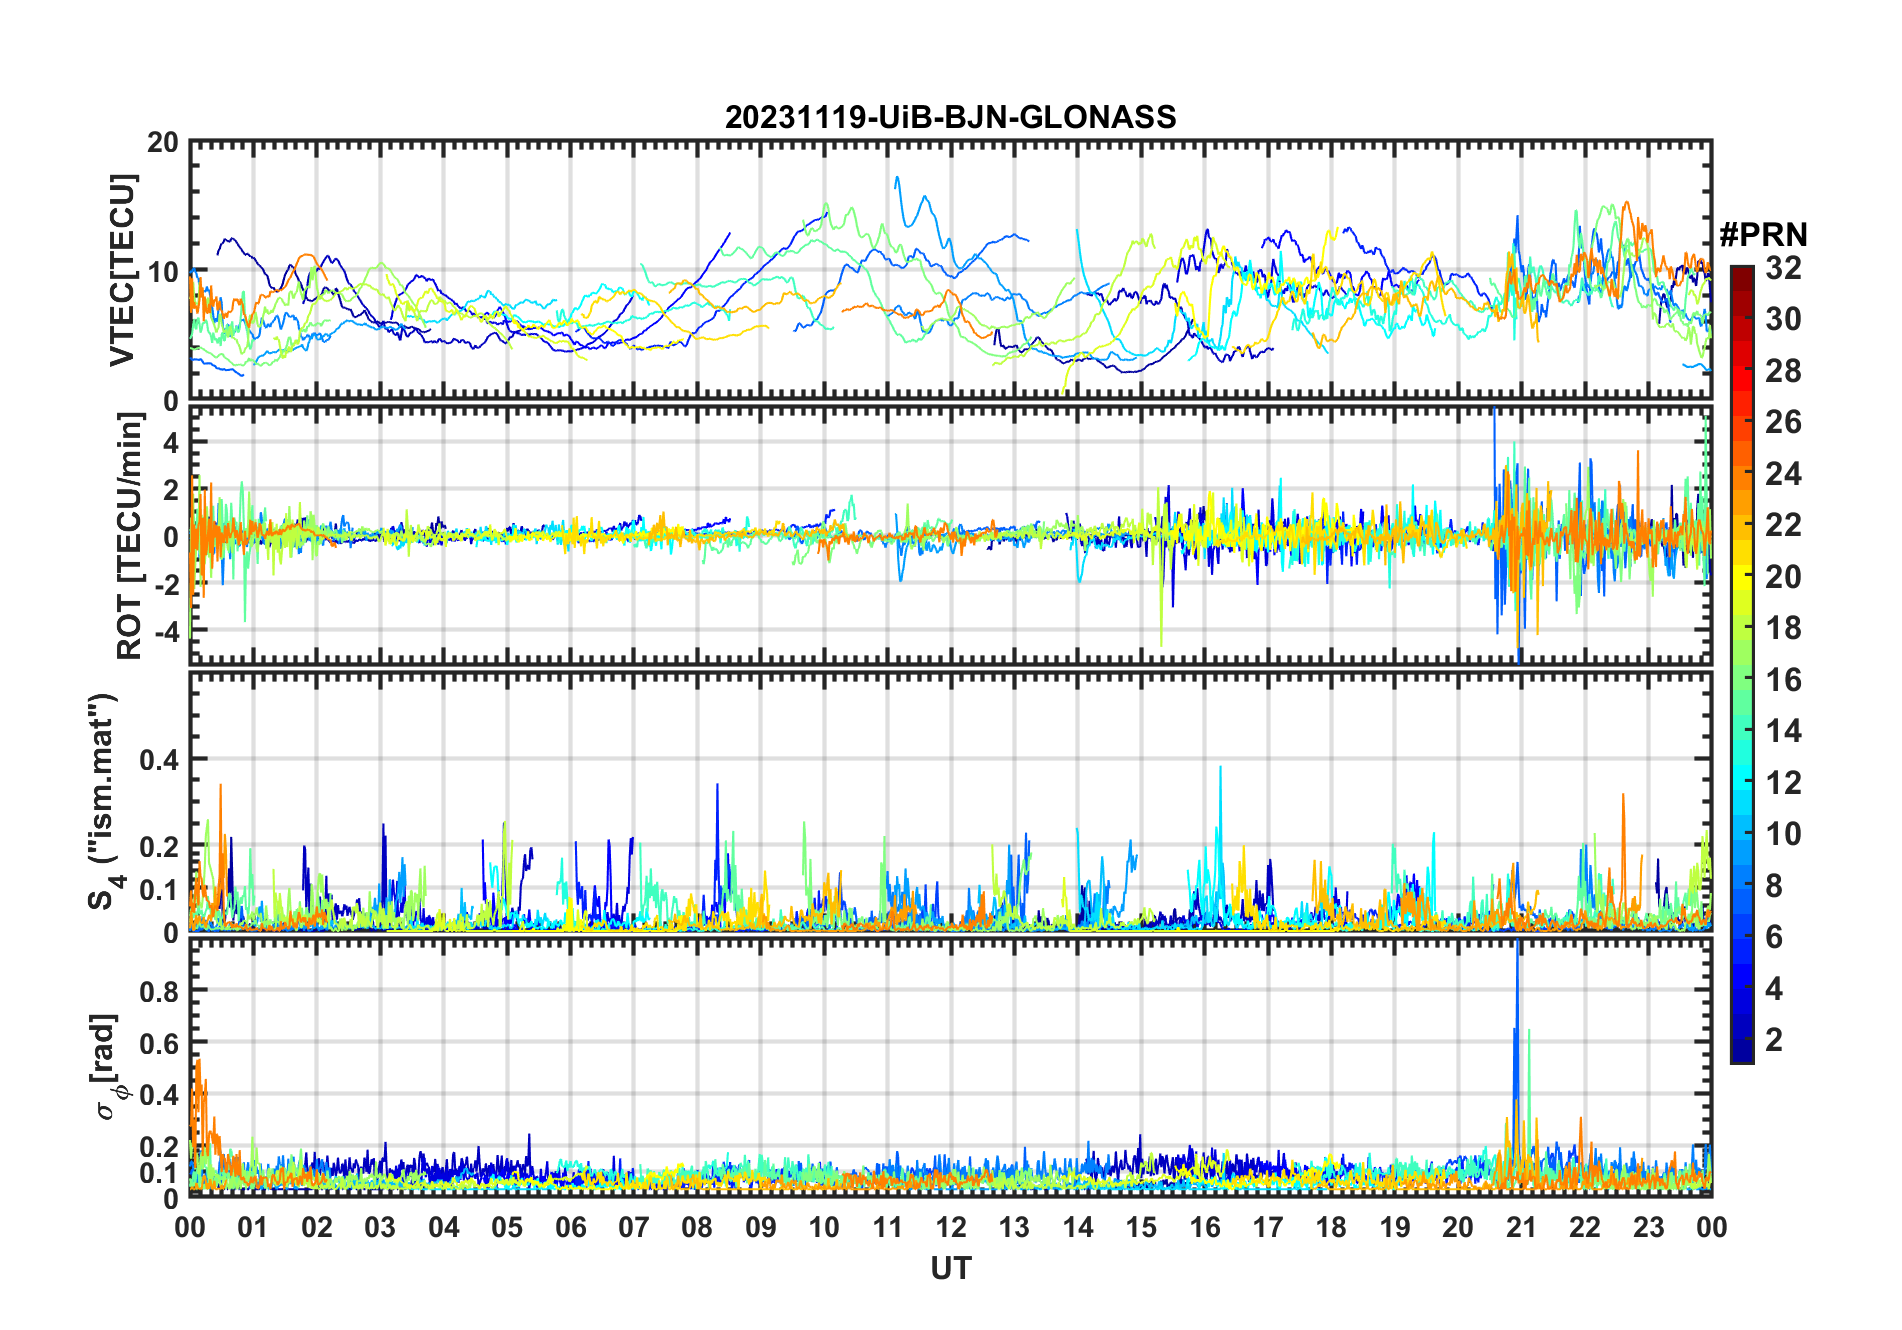Click VTEC axis tick label 10
The image size is (1902, 1330).
pyautogui.click(x=163, y=271)
